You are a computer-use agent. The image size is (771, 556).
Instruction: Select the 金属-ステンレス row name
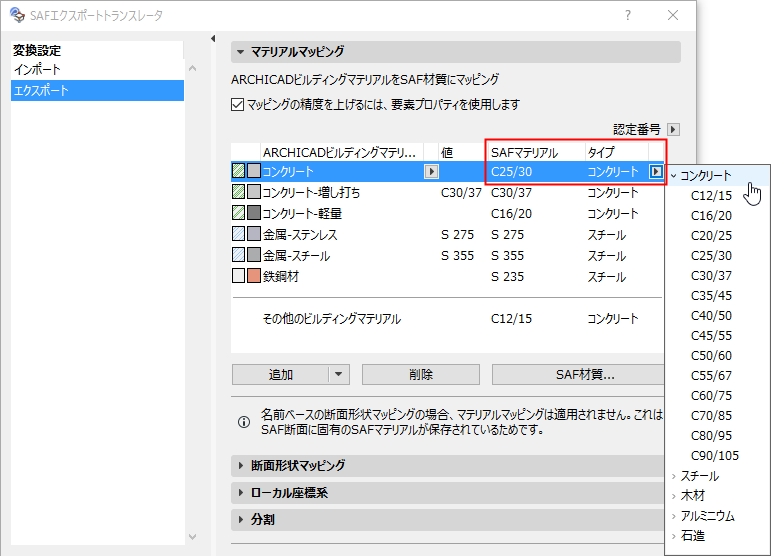[300, 234]
